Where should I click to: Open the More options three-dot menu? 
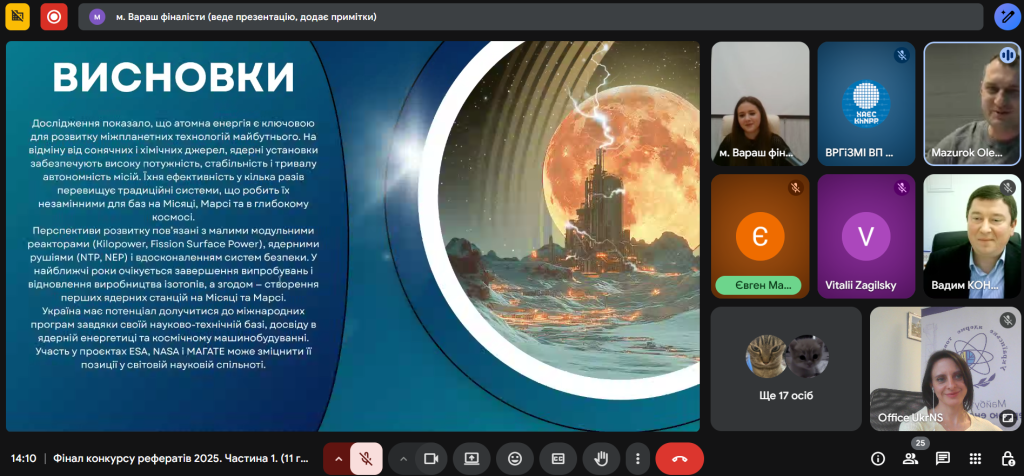pos(637,458)
